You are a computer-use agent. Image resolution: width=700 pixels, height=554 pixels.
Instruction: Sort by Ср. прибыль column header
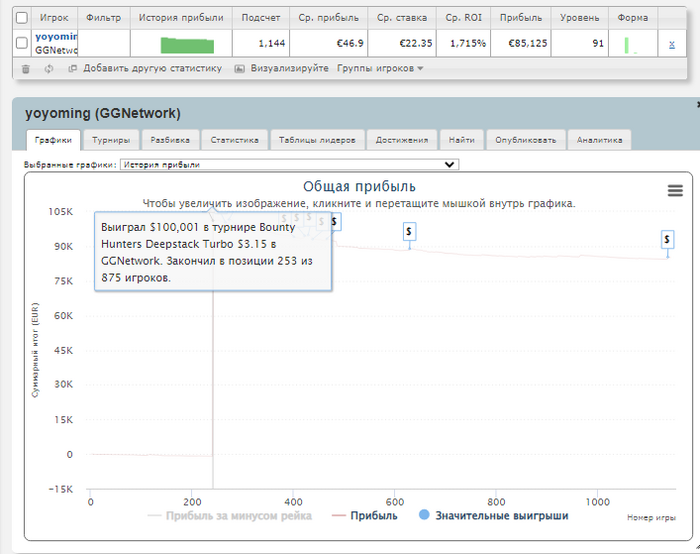(x=329, y=18)
